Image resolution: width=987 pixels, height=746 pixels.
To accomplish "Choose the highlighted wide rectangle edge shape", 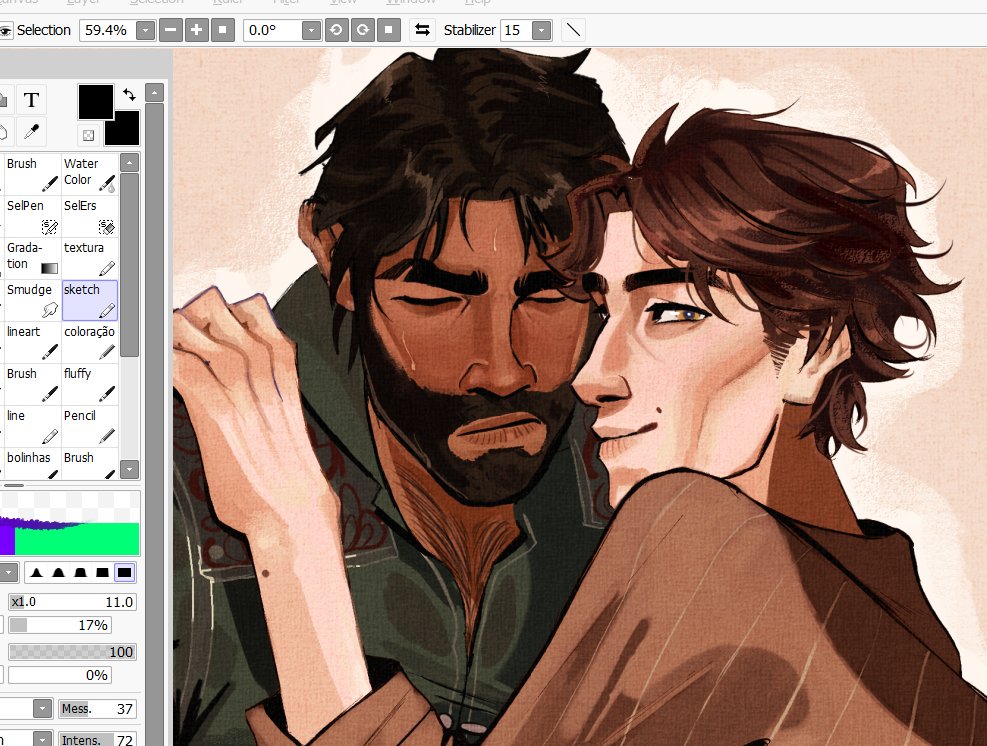I will tap(125, 572).
